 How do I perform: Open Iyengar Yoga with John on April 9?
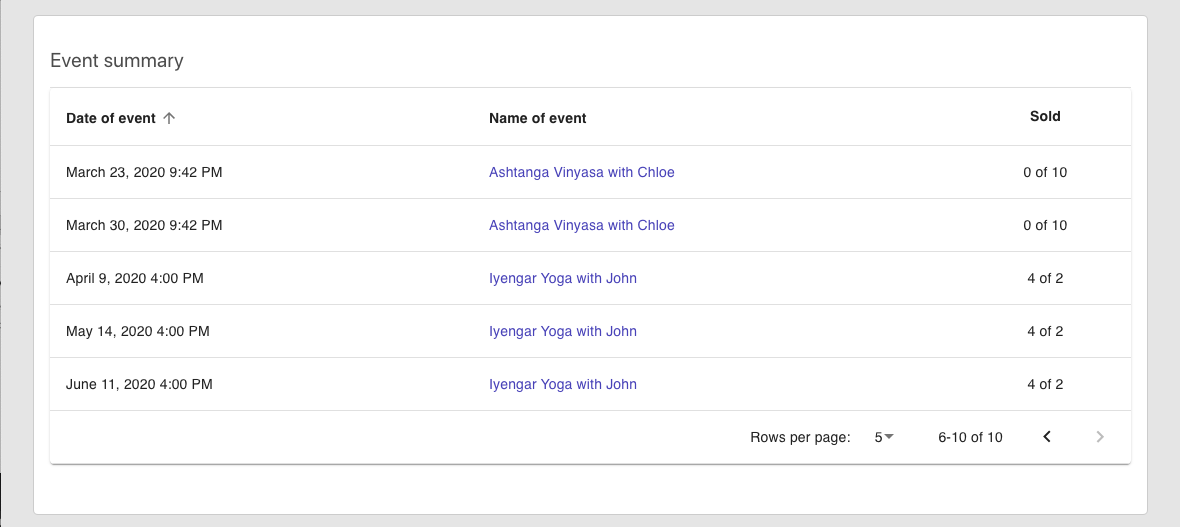click(562, 278)
